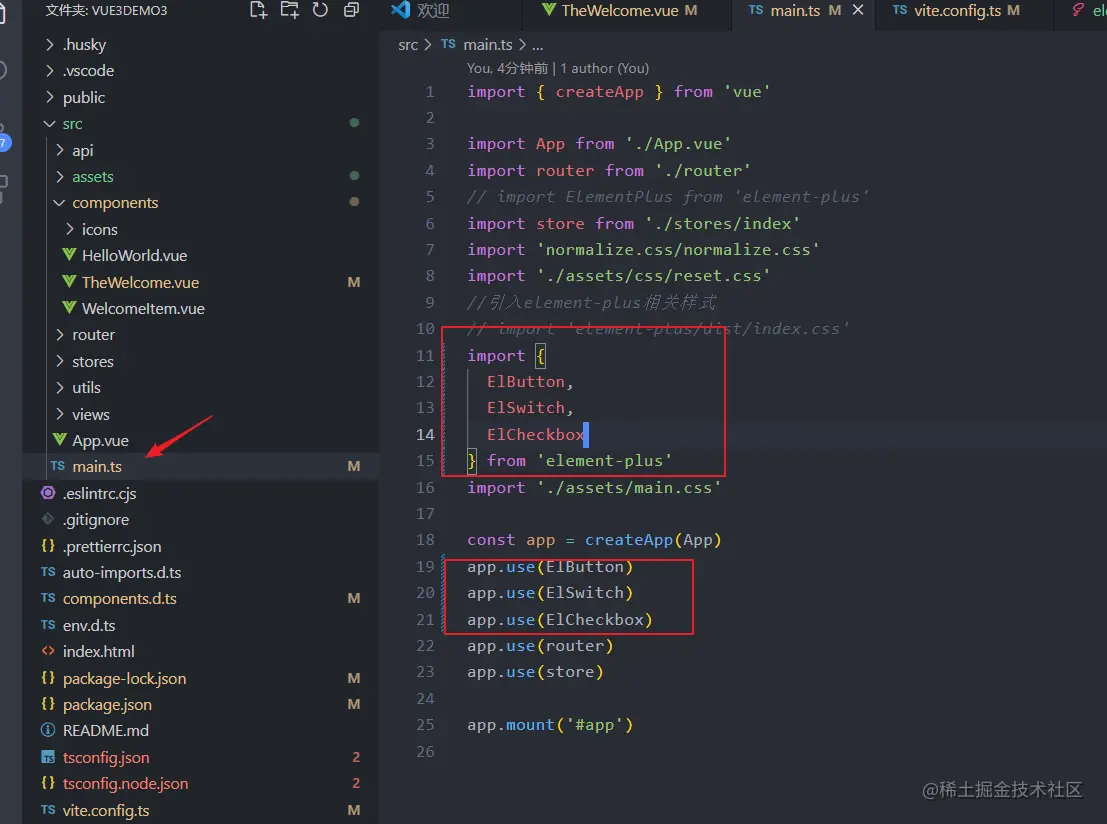Click the Vue icon beside App.vue
Image resolution: width=1107 pixels, height=824 pixels.
60,440
